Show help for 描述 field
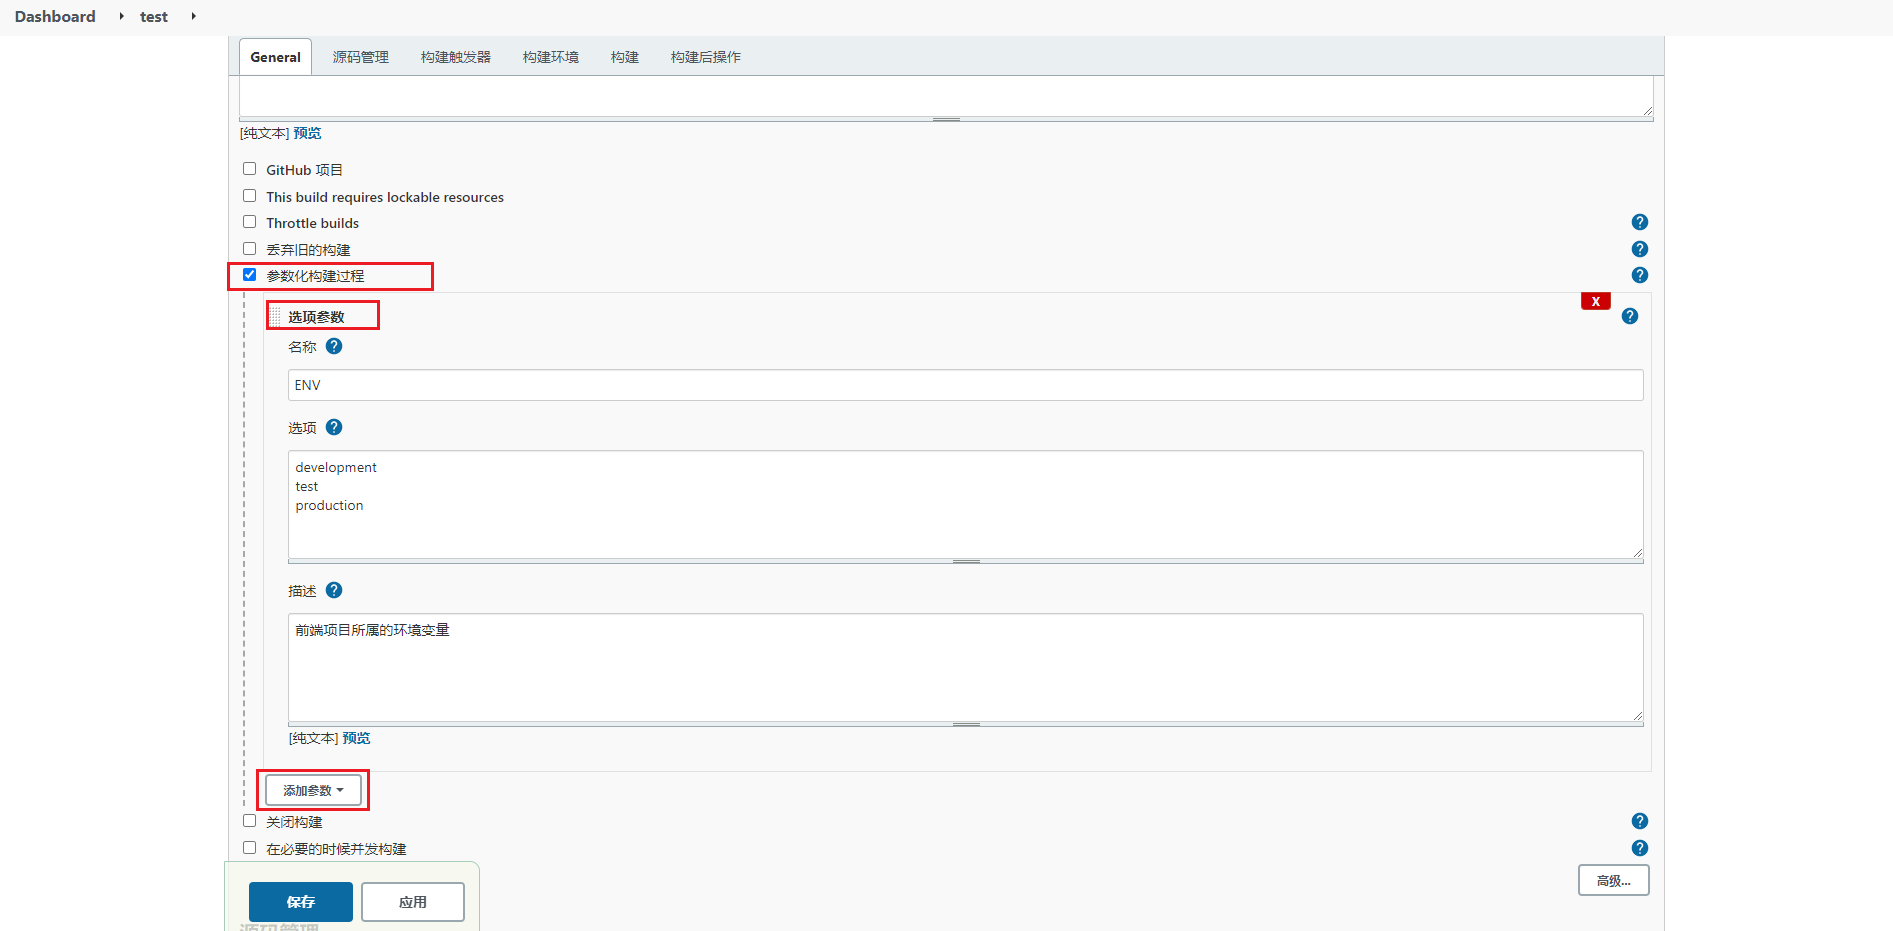Screen dimensions: 1893x931 coord(334,590)
